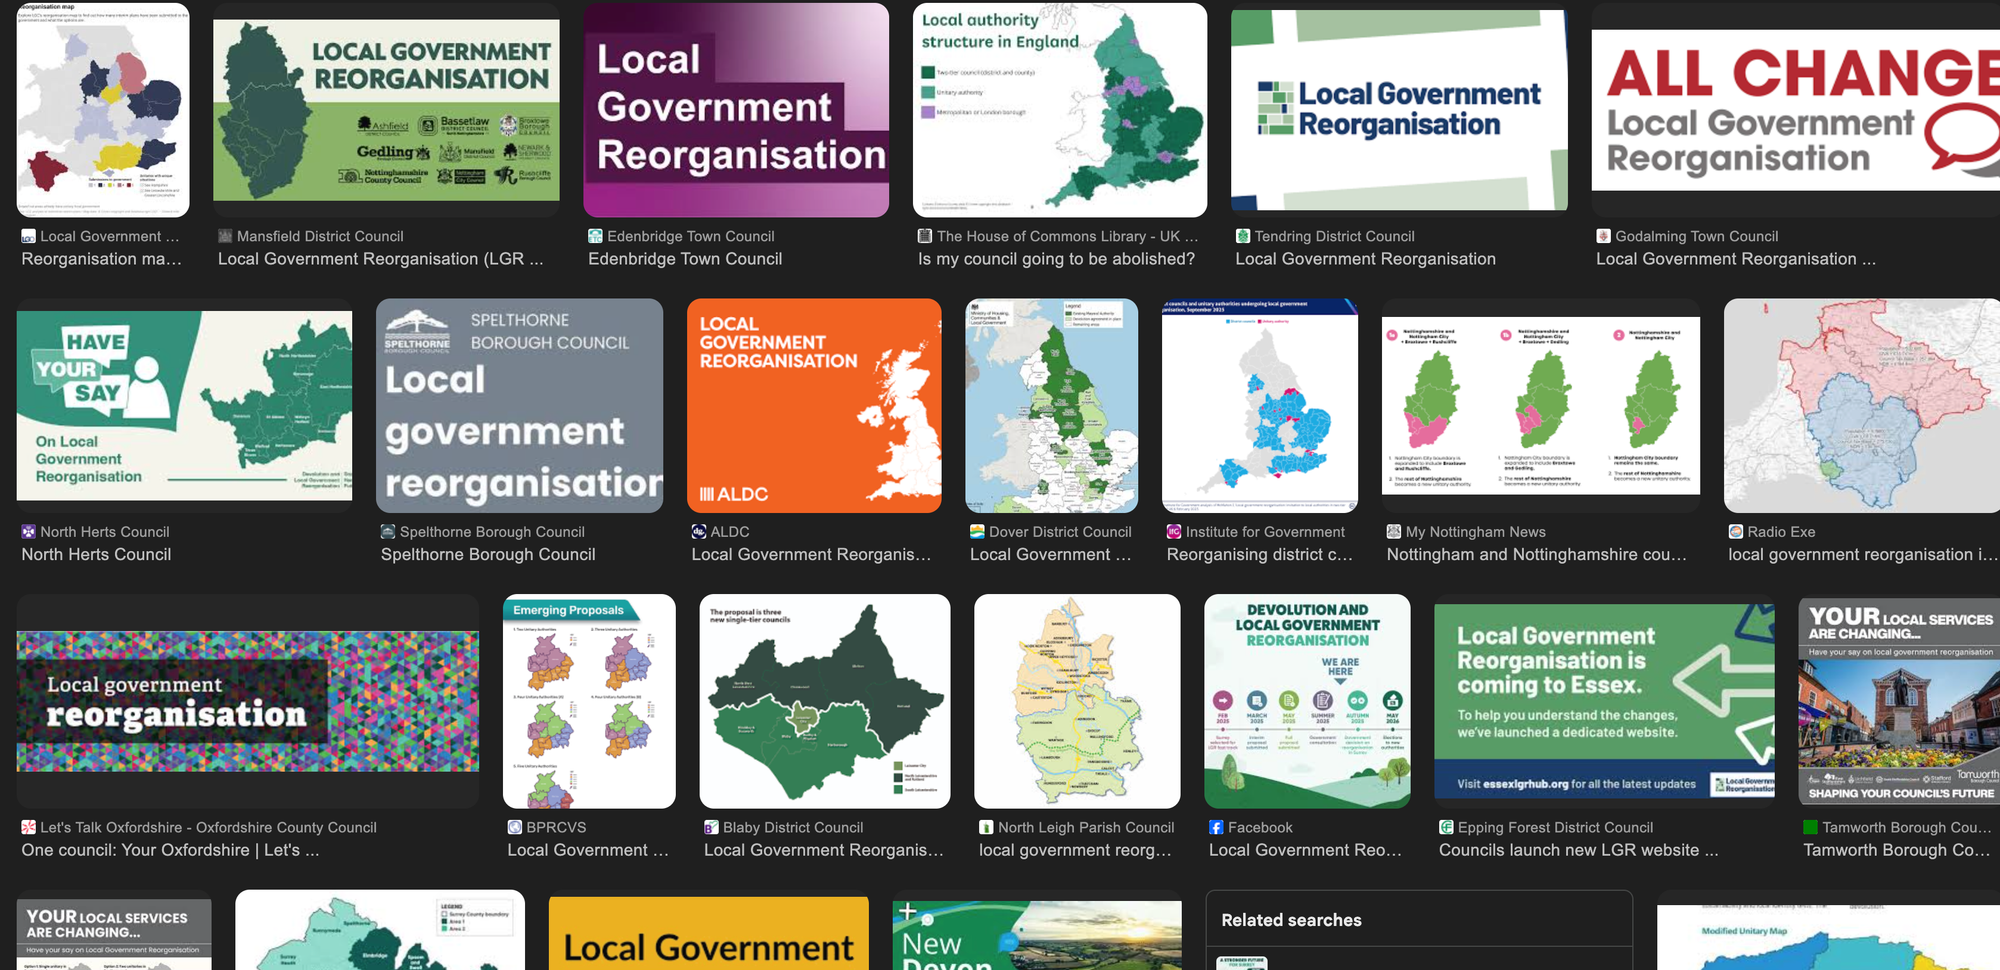Click the Tamworth Borough Council green favicon
Image resolution: width=2000 pixels, height=970 pixels.
pyautogui.click(x=1810, y=828)
